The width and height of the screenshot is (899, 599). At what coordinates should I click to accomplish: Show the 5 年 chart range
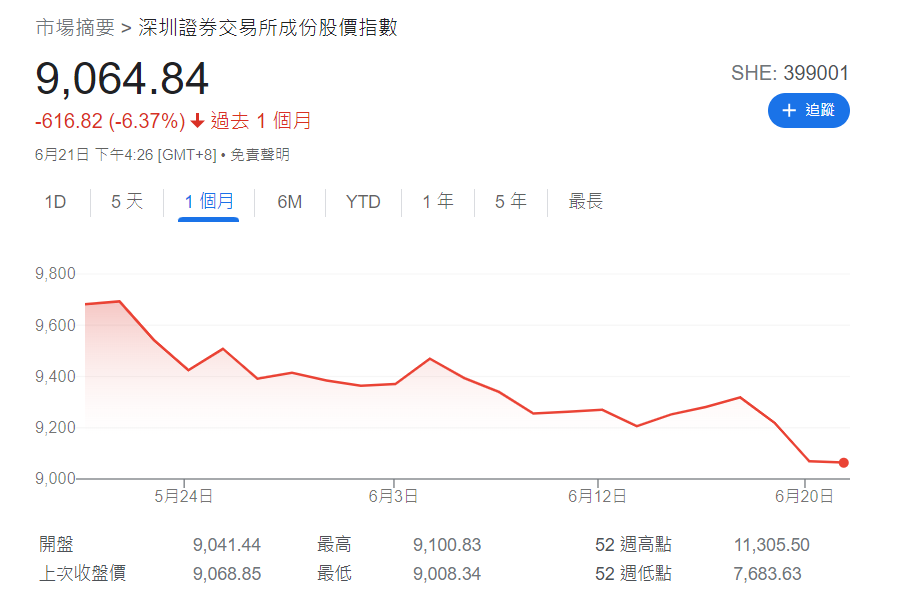(x=510, y=202)
